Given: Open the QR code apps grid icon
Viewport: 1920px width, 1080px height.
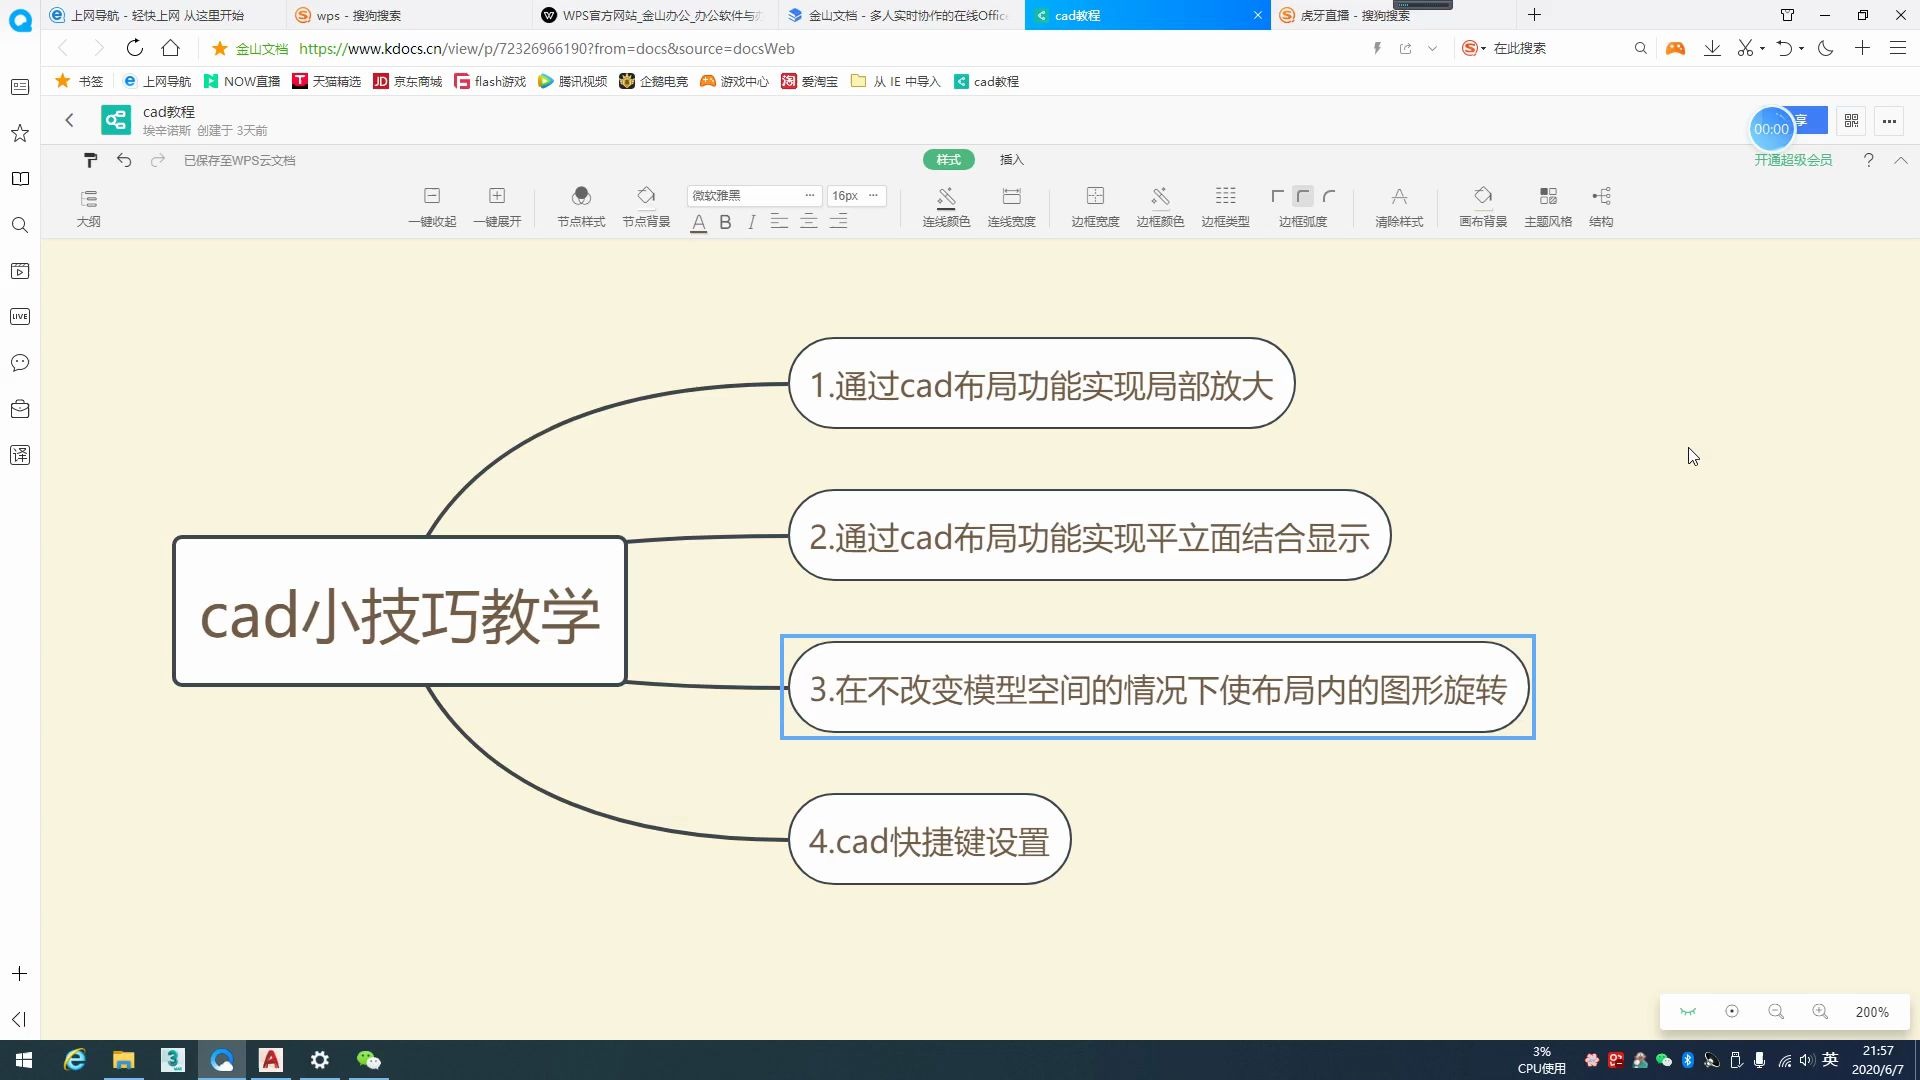Looking at the screenshot, I should [x=1851, y=121].
